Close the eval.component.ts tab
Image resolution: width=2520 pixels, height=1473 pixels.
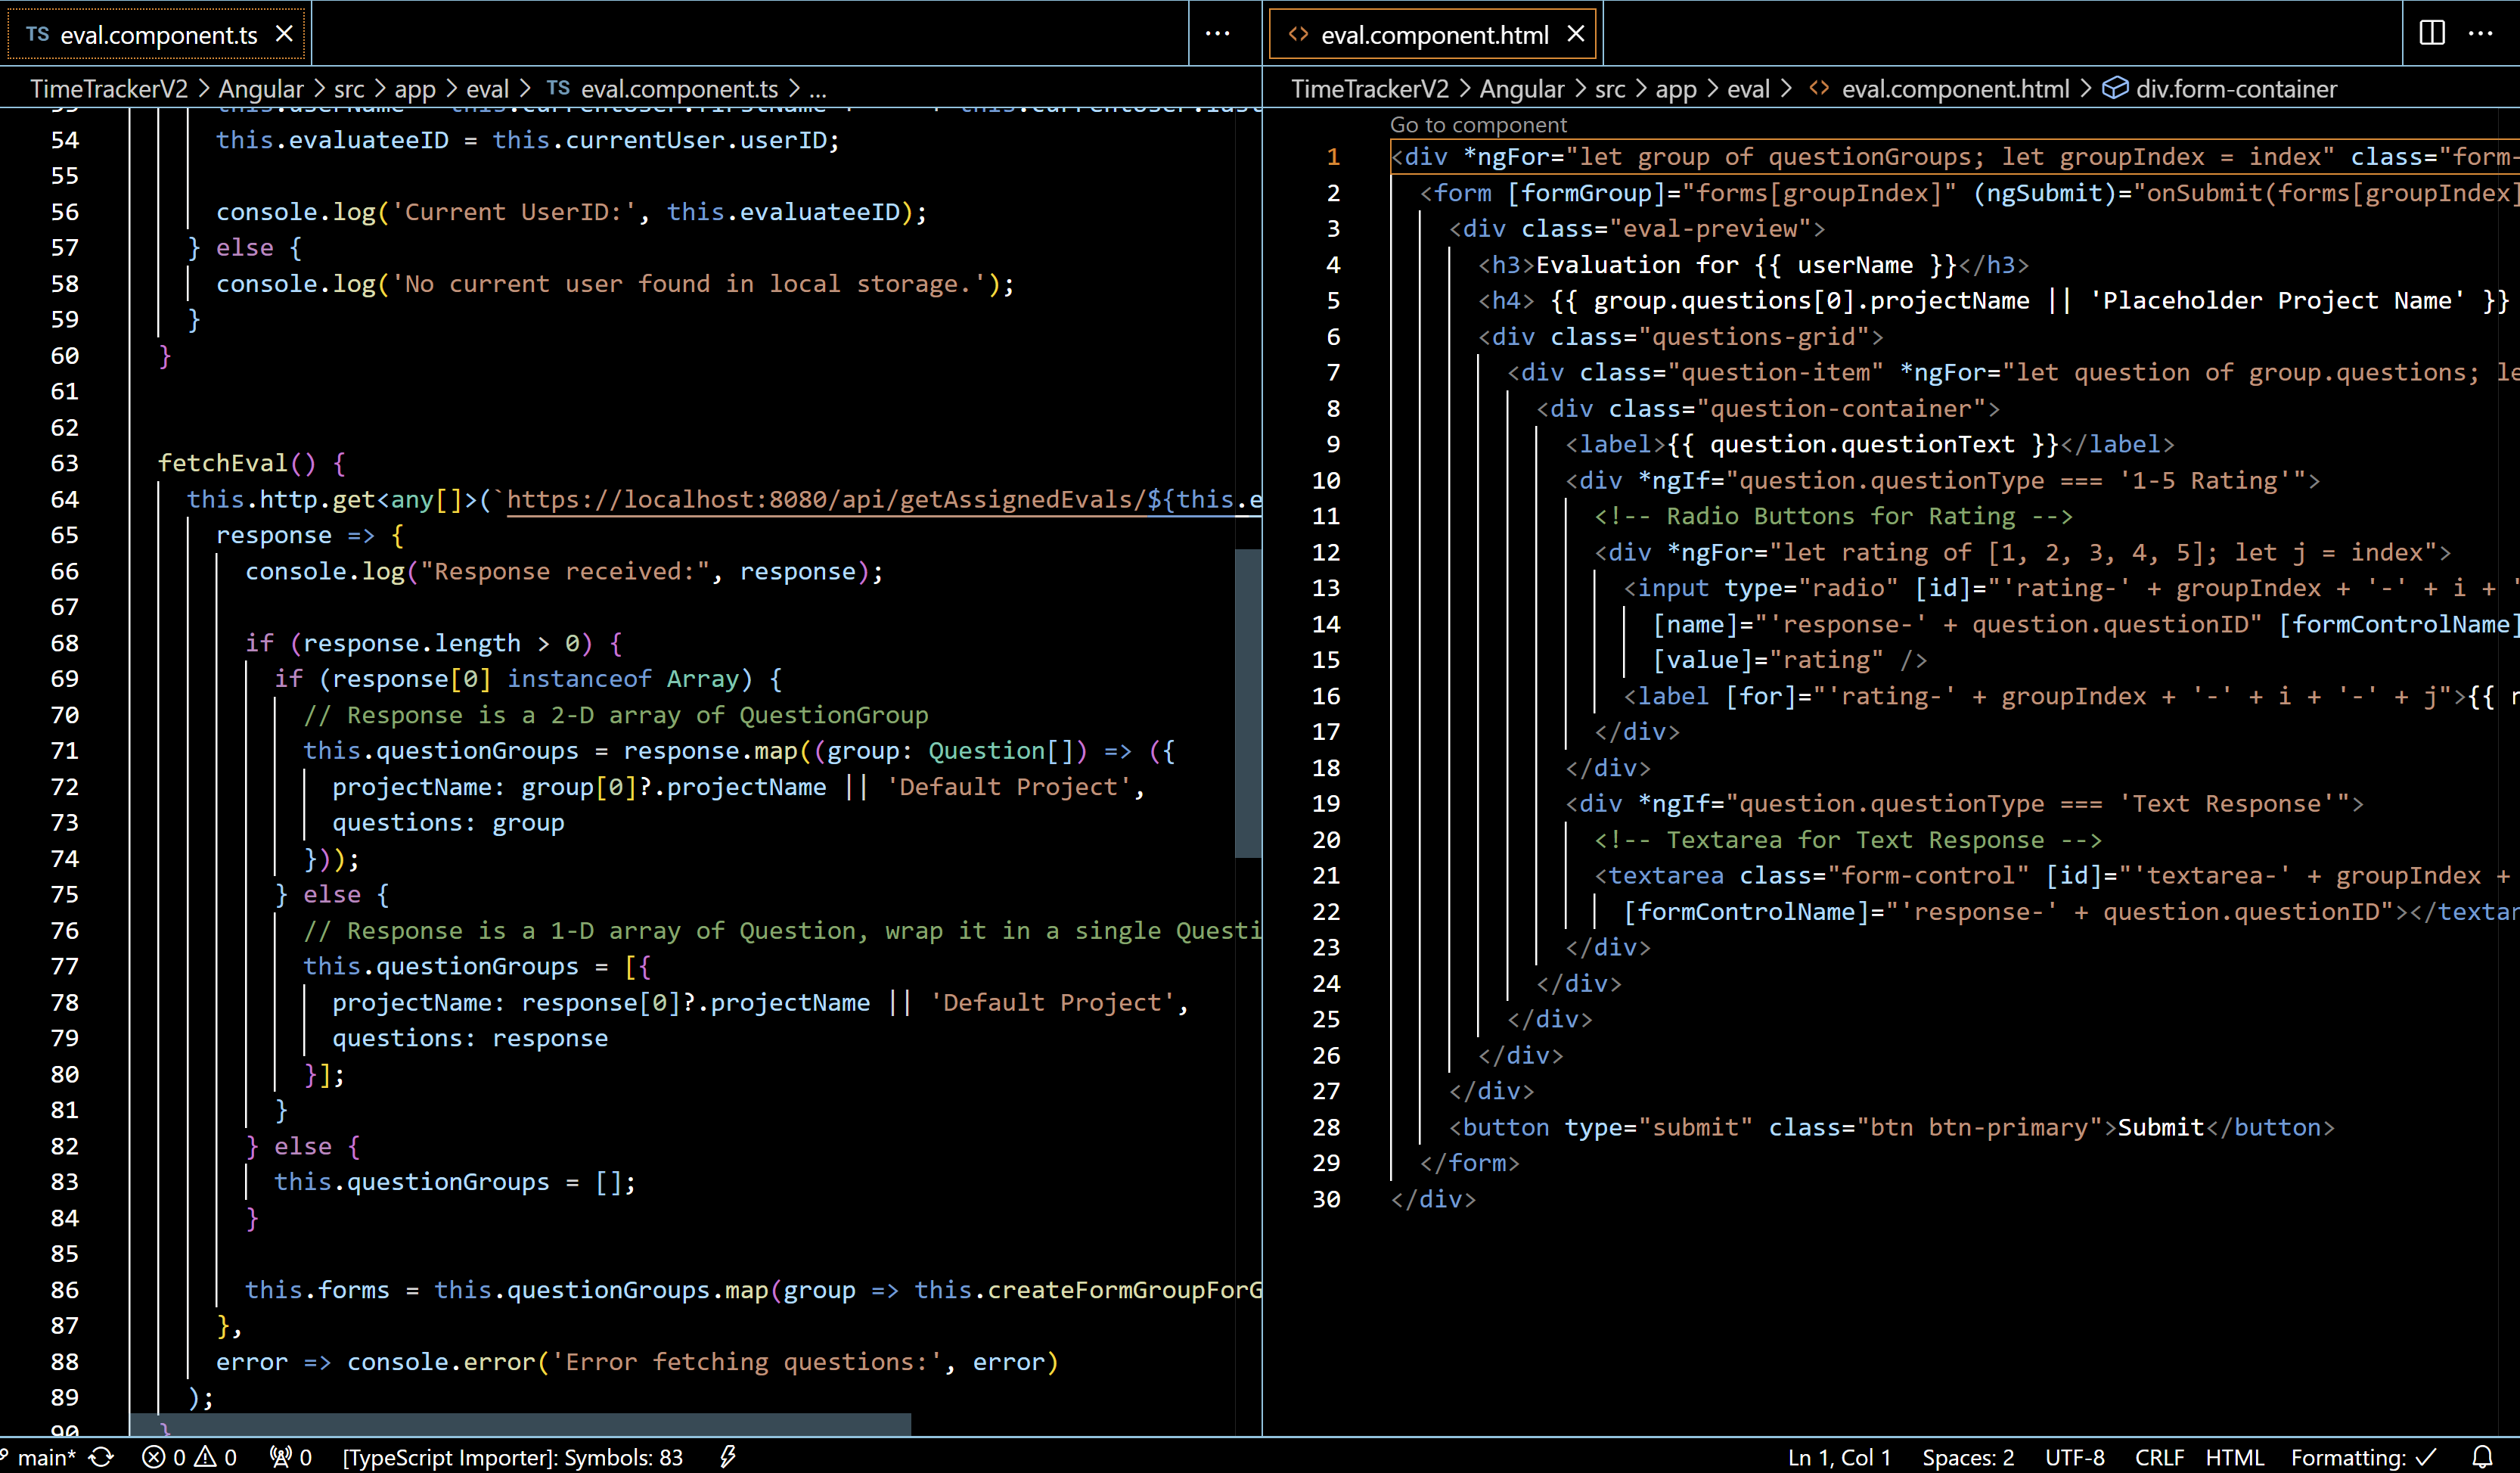tap(284, 34)
